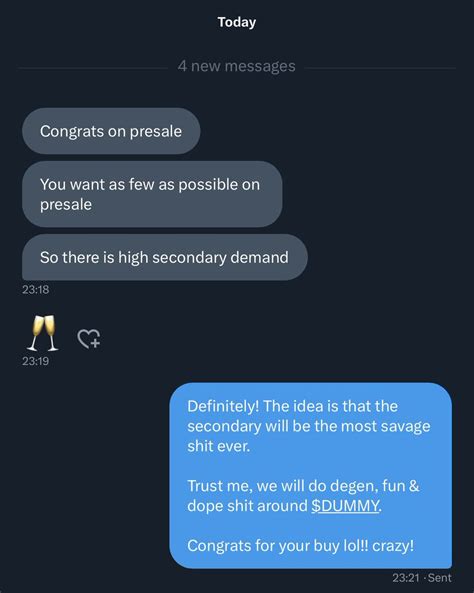
Task: Tap the 23:18 timestamp
Action: [36, 290]
